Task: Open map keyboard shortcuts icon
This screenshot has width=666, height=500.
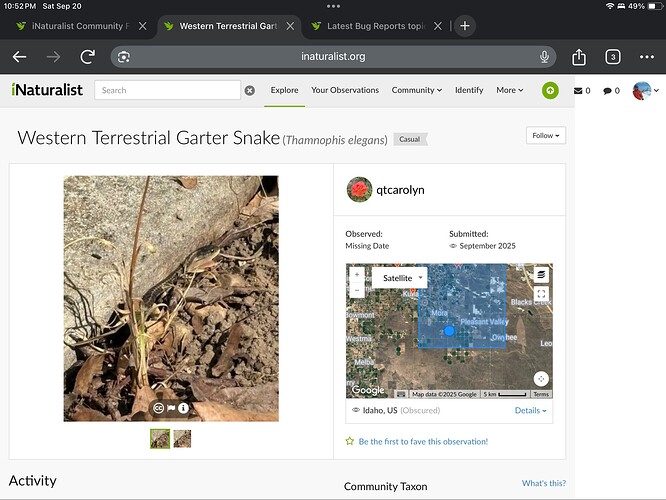Action: (x=401, y=394)
